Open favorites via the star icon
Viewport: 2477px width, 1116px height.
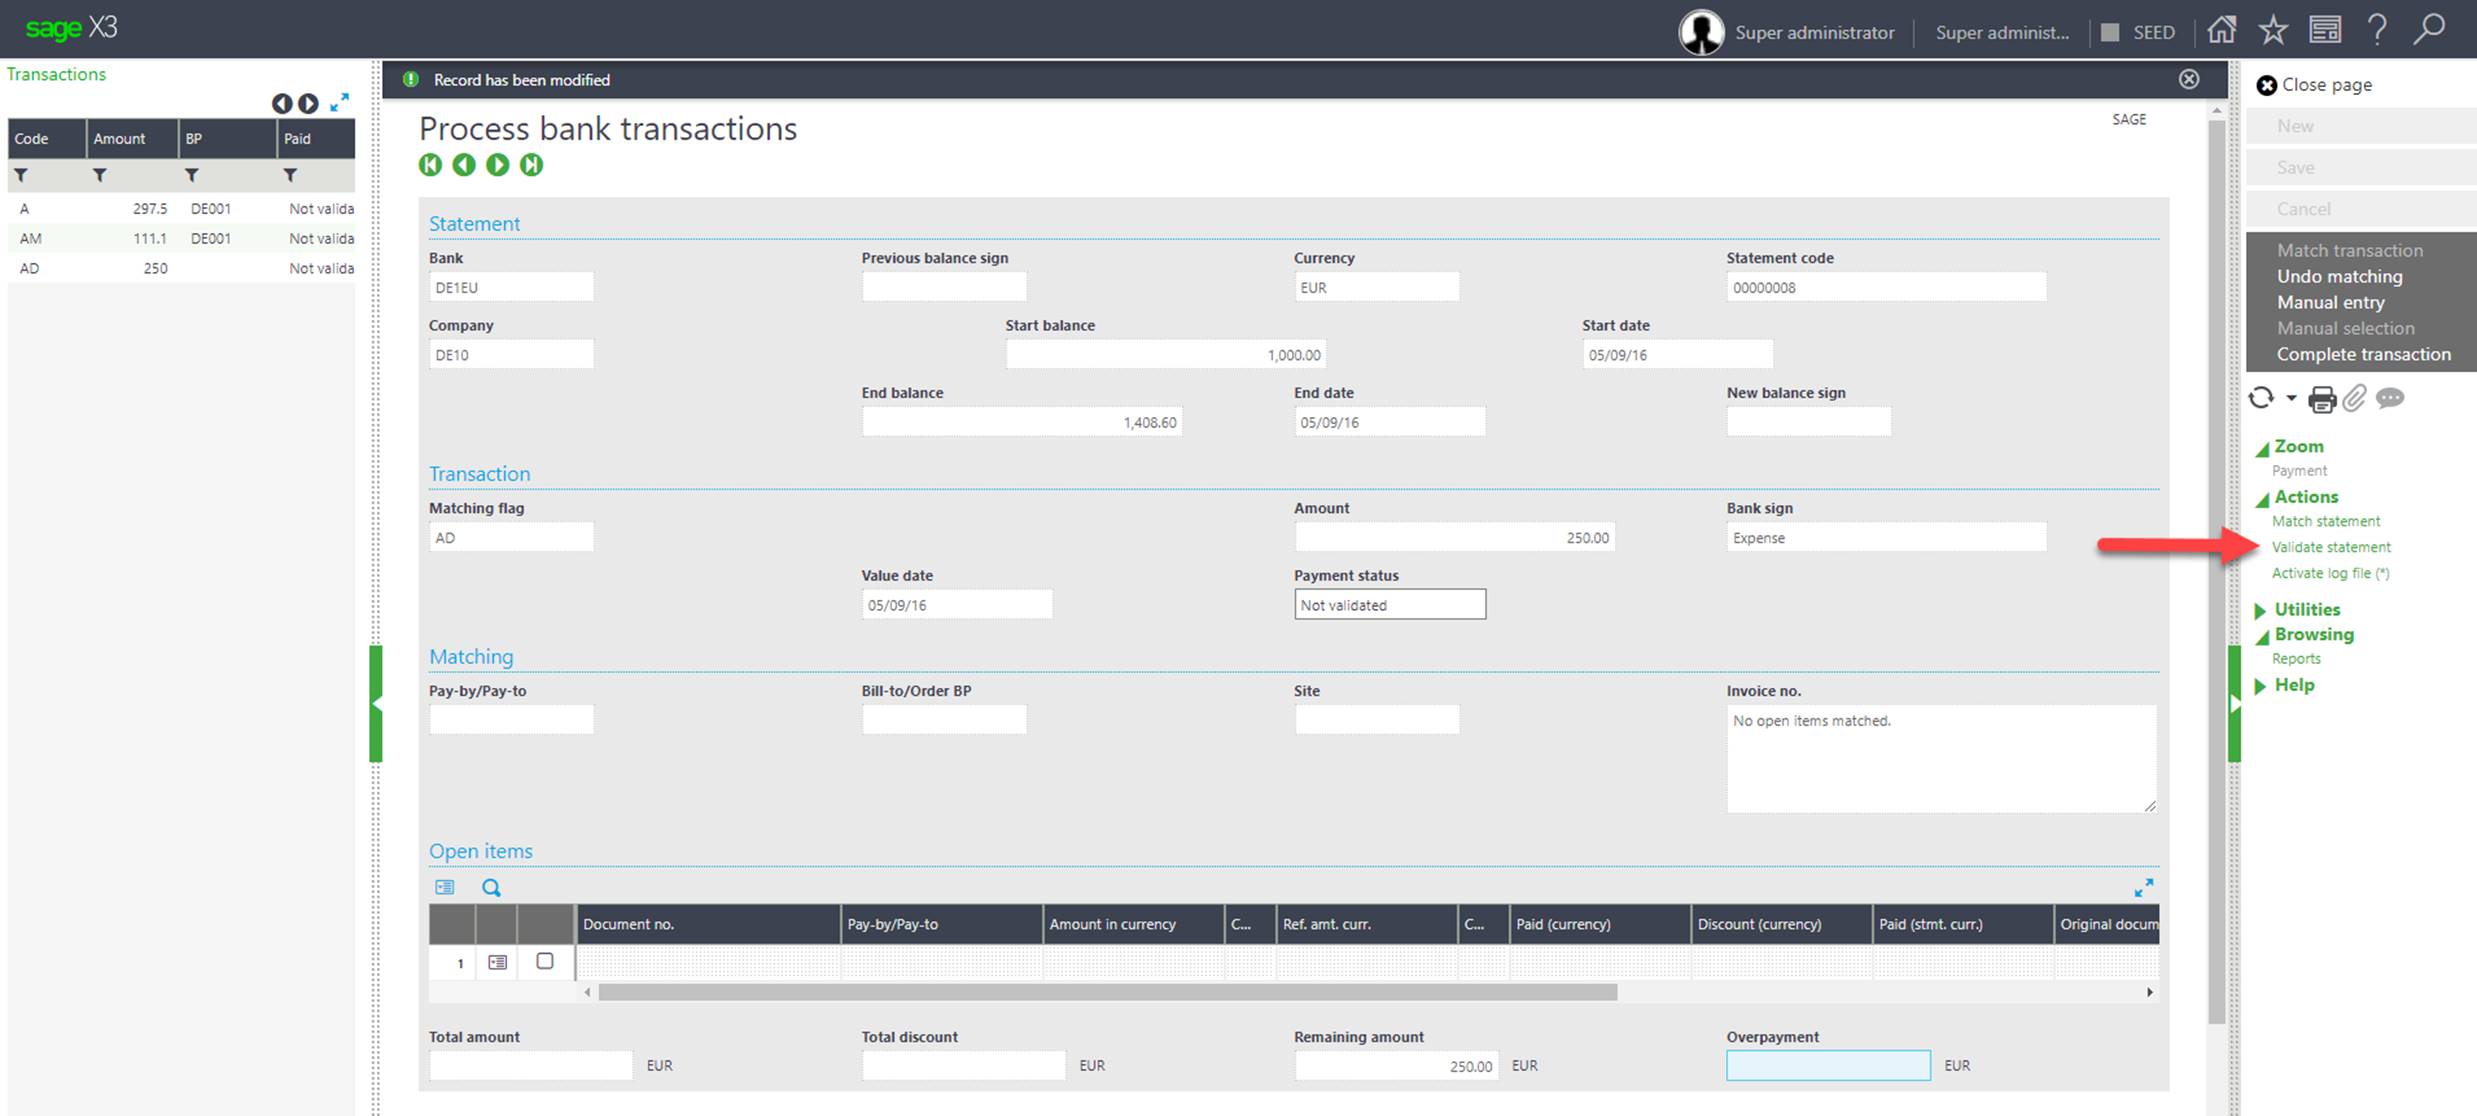coord(2274,30)
